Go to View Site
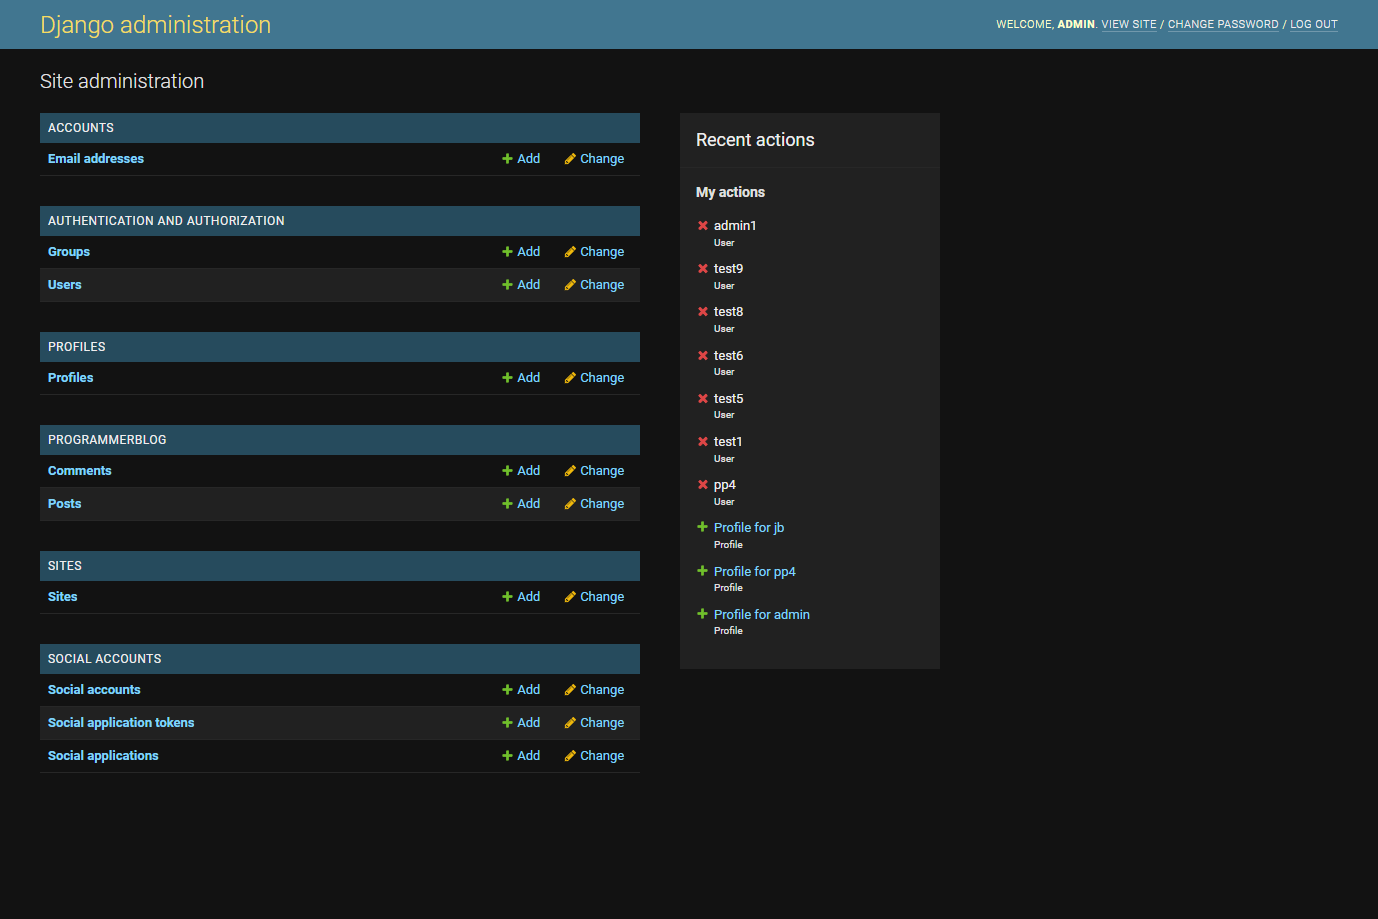This screenshot has height=919, width=1378. click(x=1129, y=24)
